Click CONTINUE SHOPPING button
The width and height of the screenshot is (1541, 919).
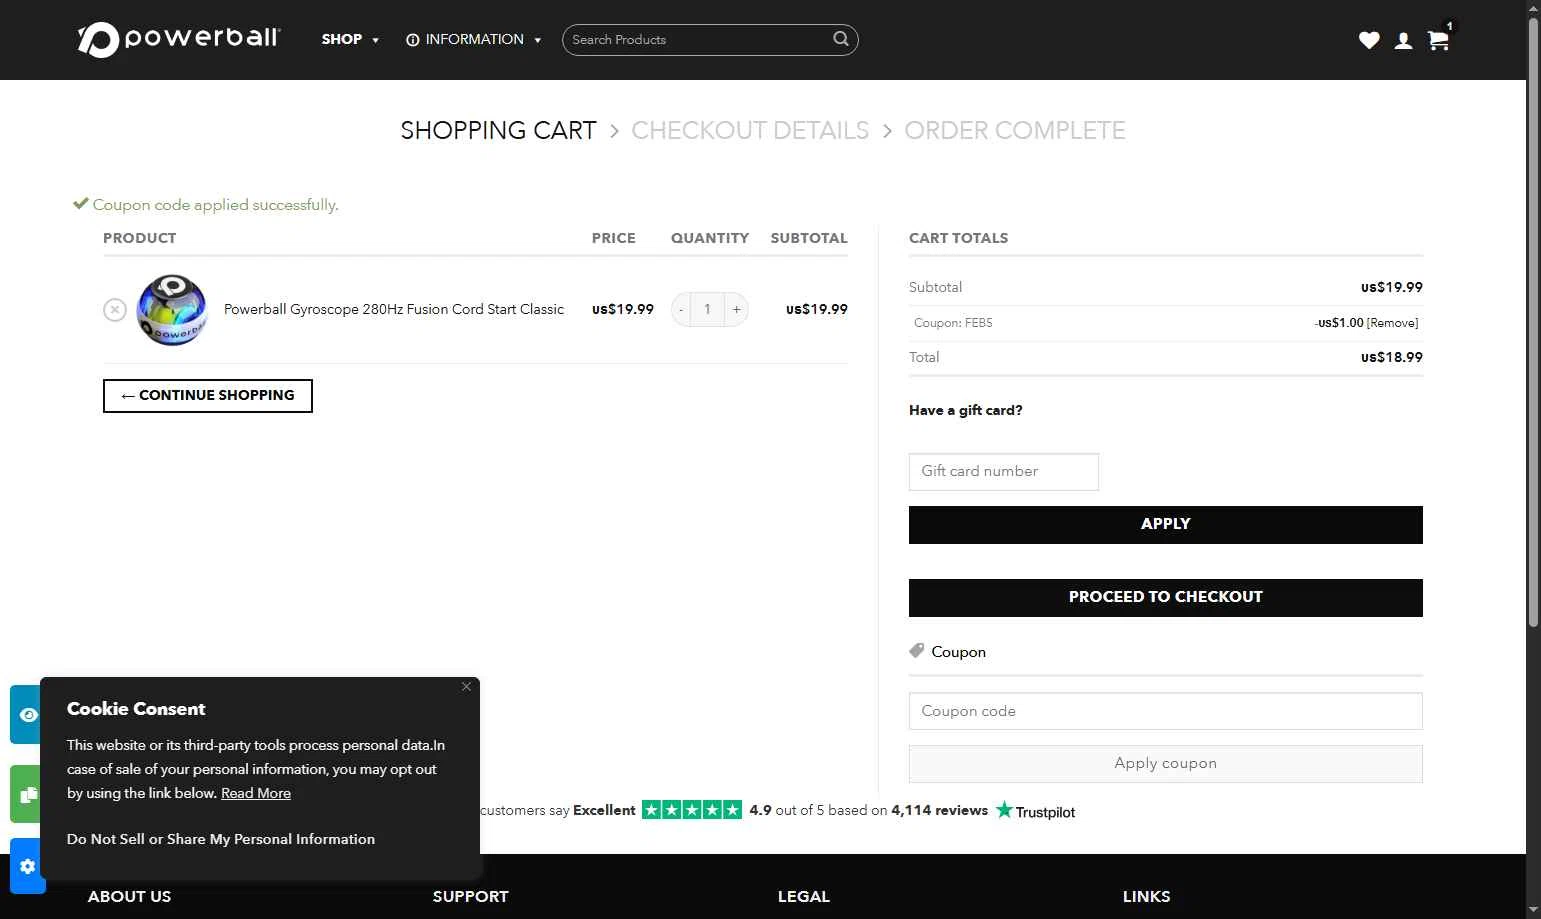tap(208, 396)
